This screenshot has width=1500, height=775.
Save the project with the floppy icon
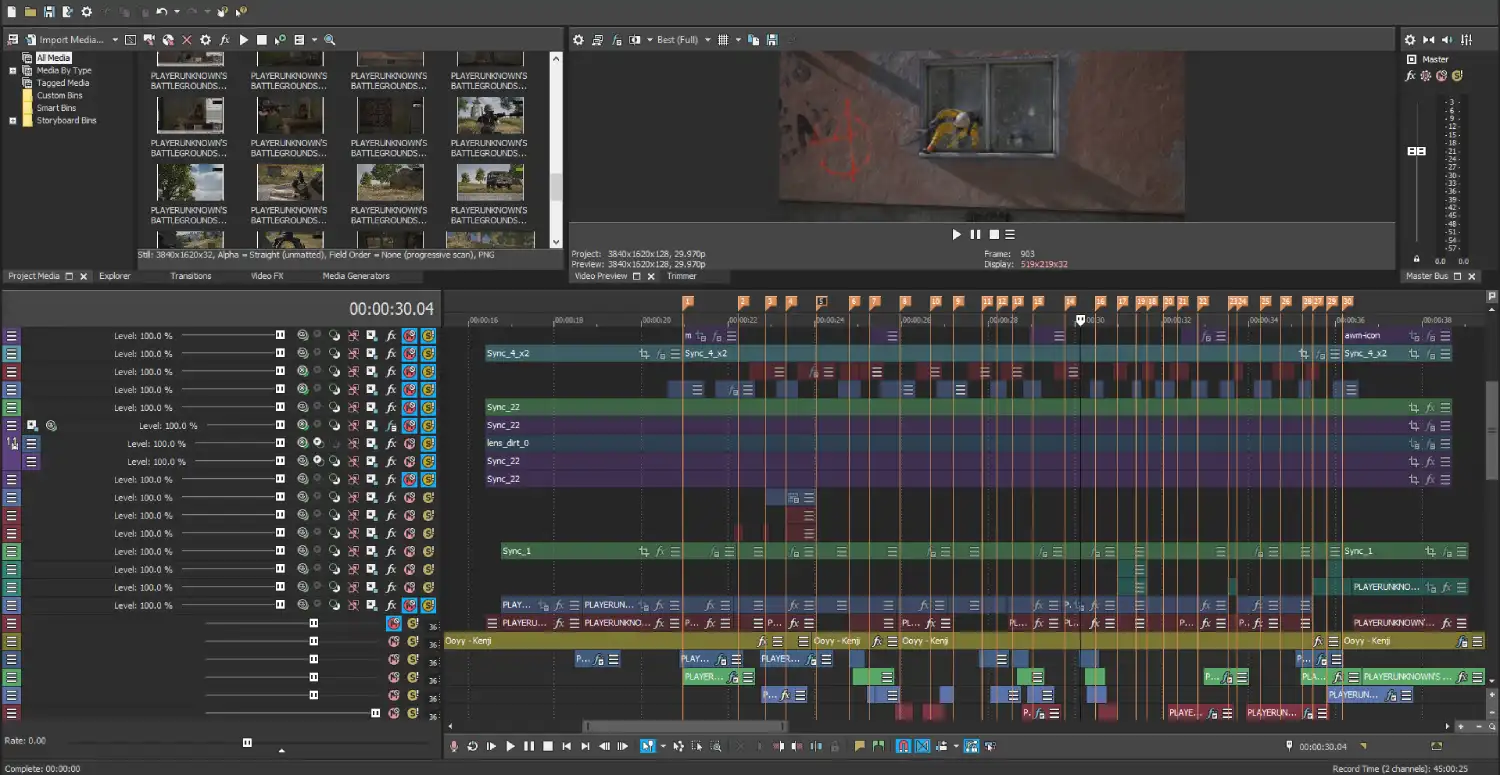(49, 12)
